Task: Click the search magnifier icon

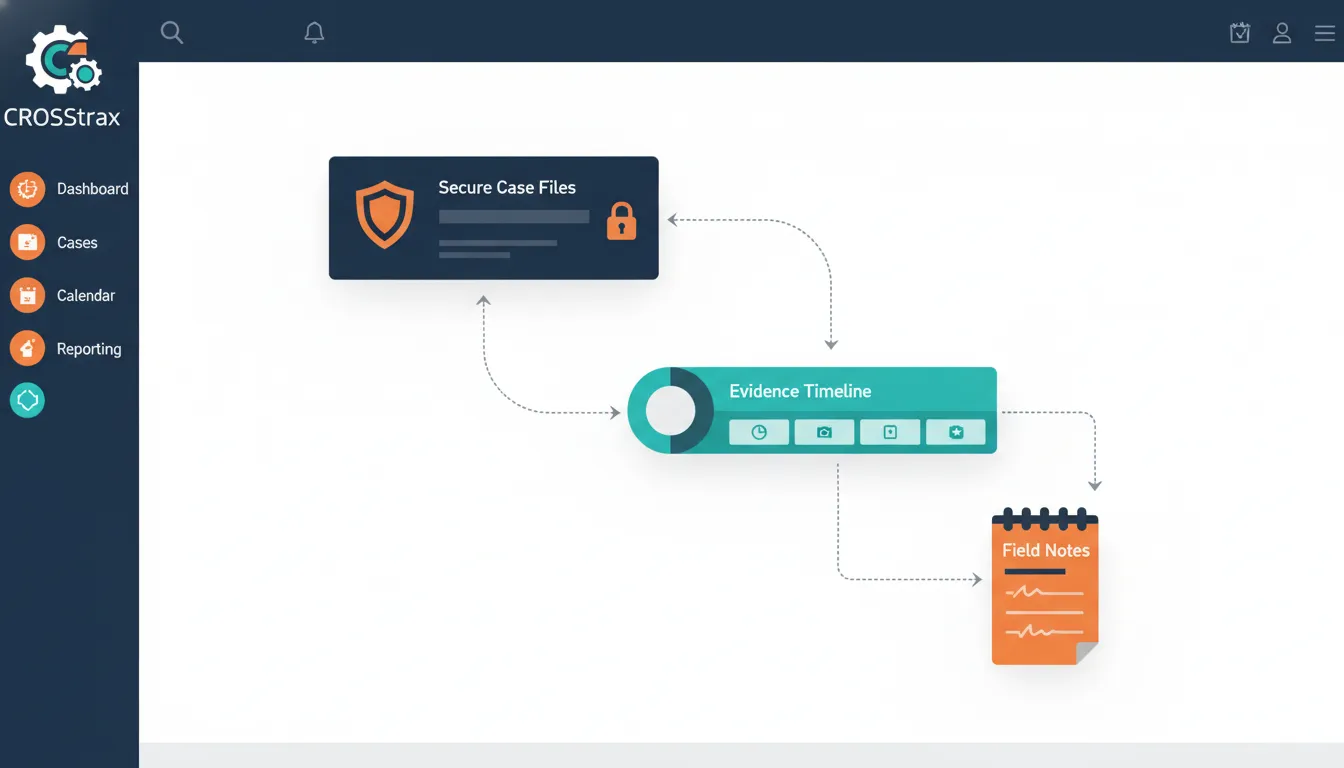Action: 172,33
